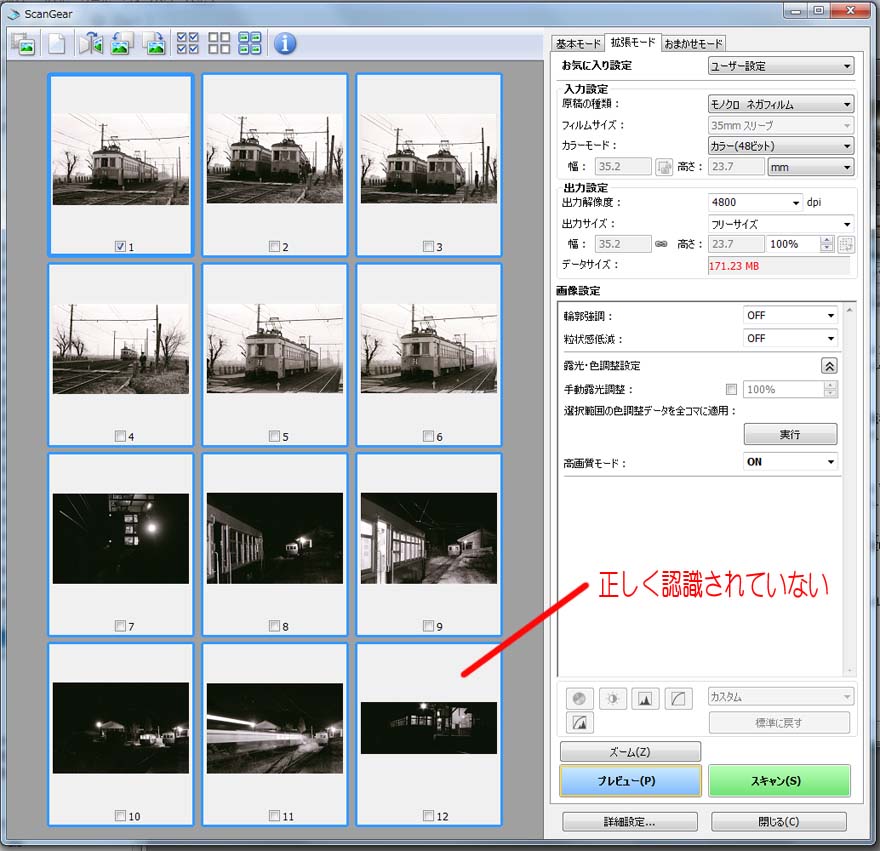The width and height of the screenshot is (880, 851).
Task: Click the ズーム(Z) button
Action: point(630,752)
